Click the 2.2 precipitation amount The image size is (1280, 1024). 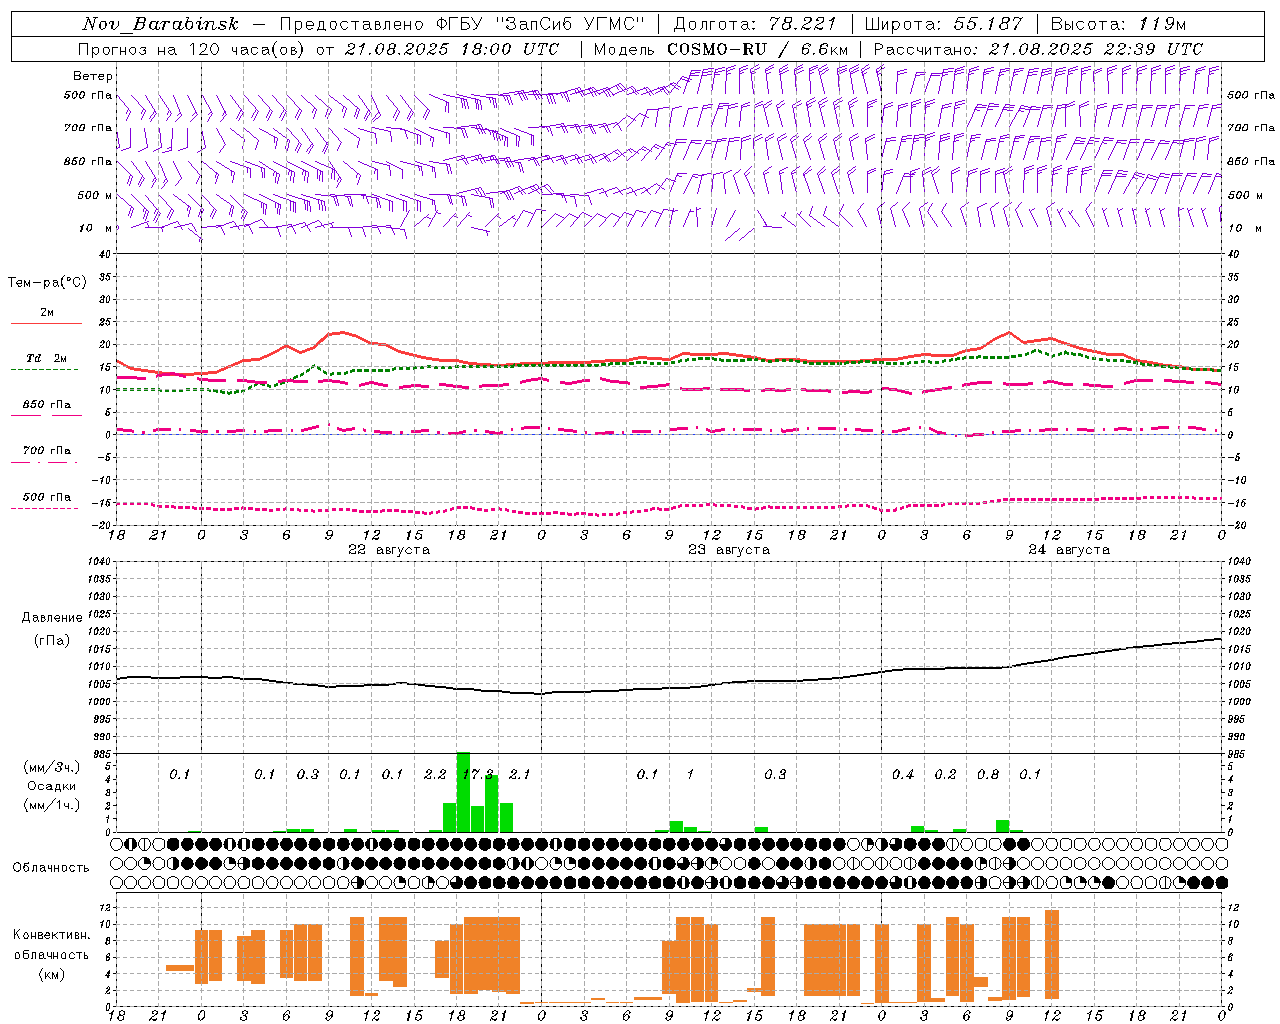pos(435,775)
